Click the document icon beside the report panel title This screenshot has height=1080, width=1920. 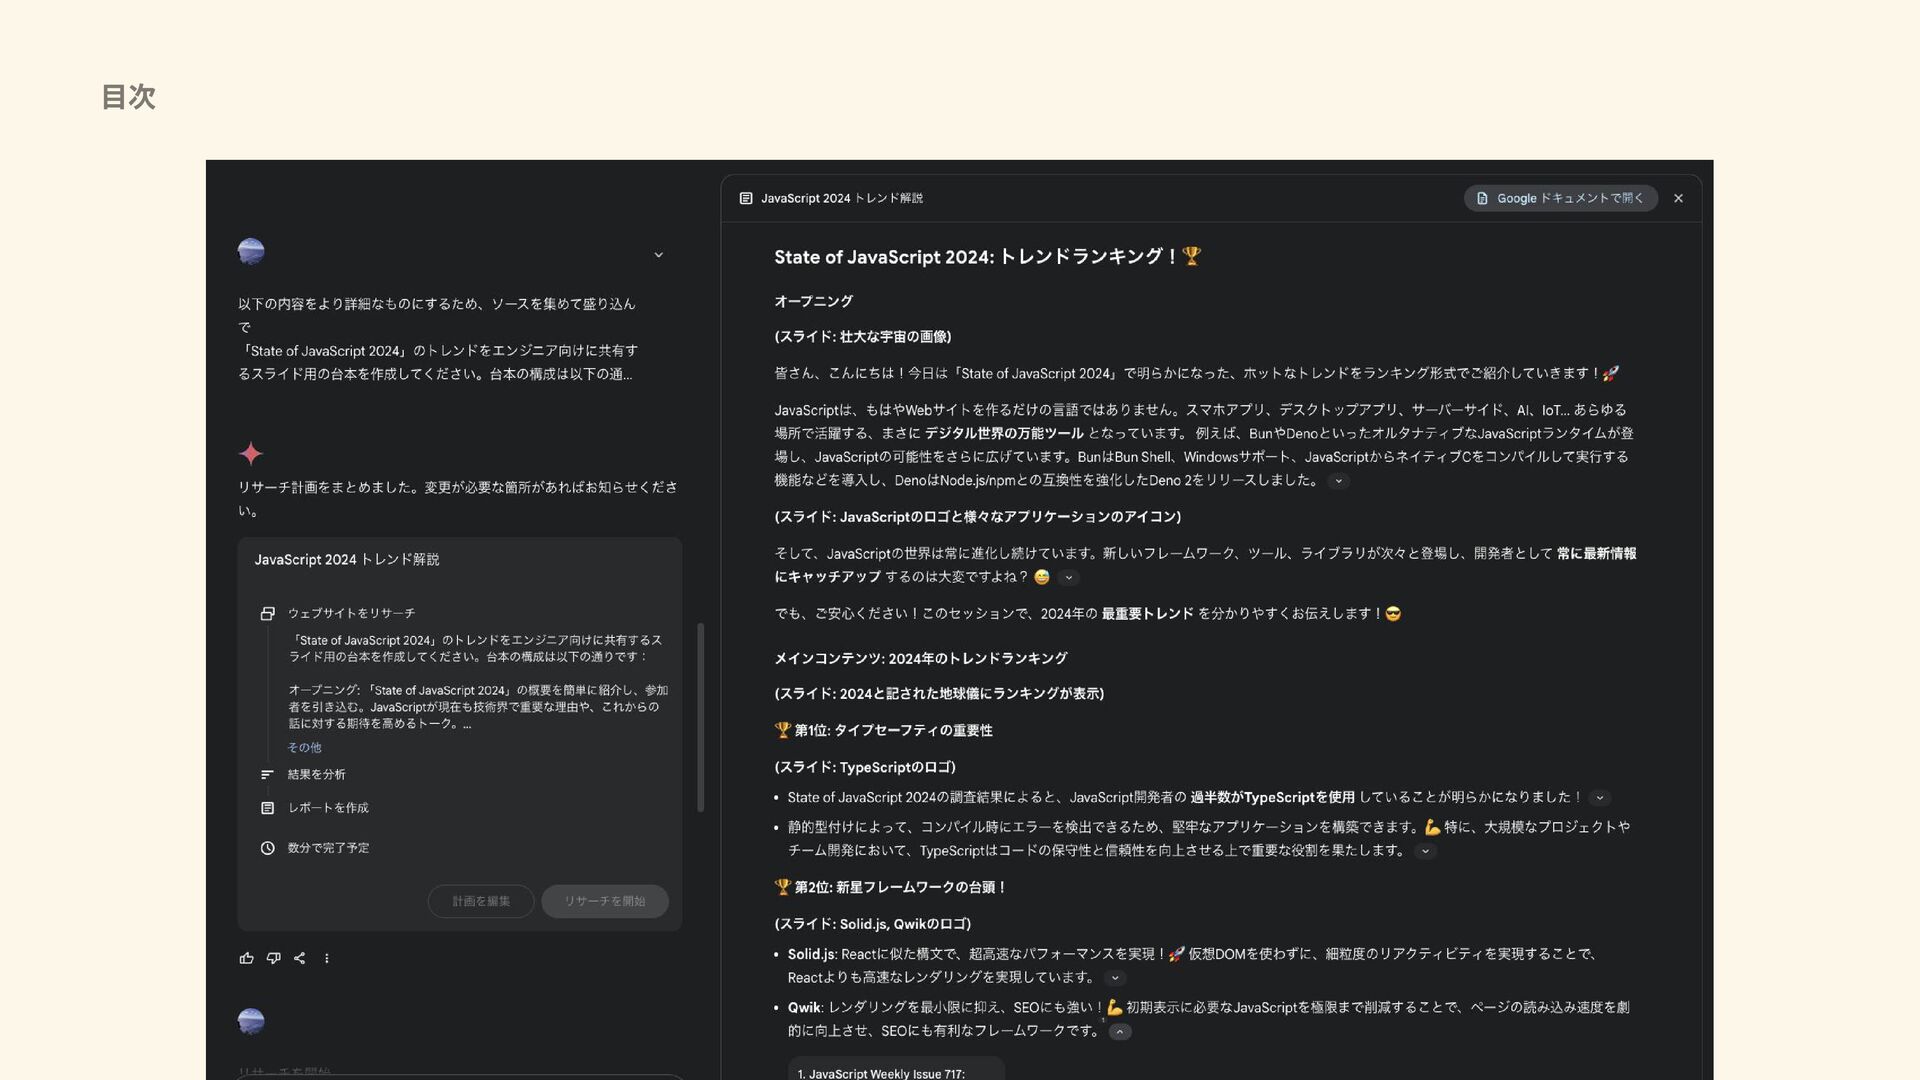[745, 198]
